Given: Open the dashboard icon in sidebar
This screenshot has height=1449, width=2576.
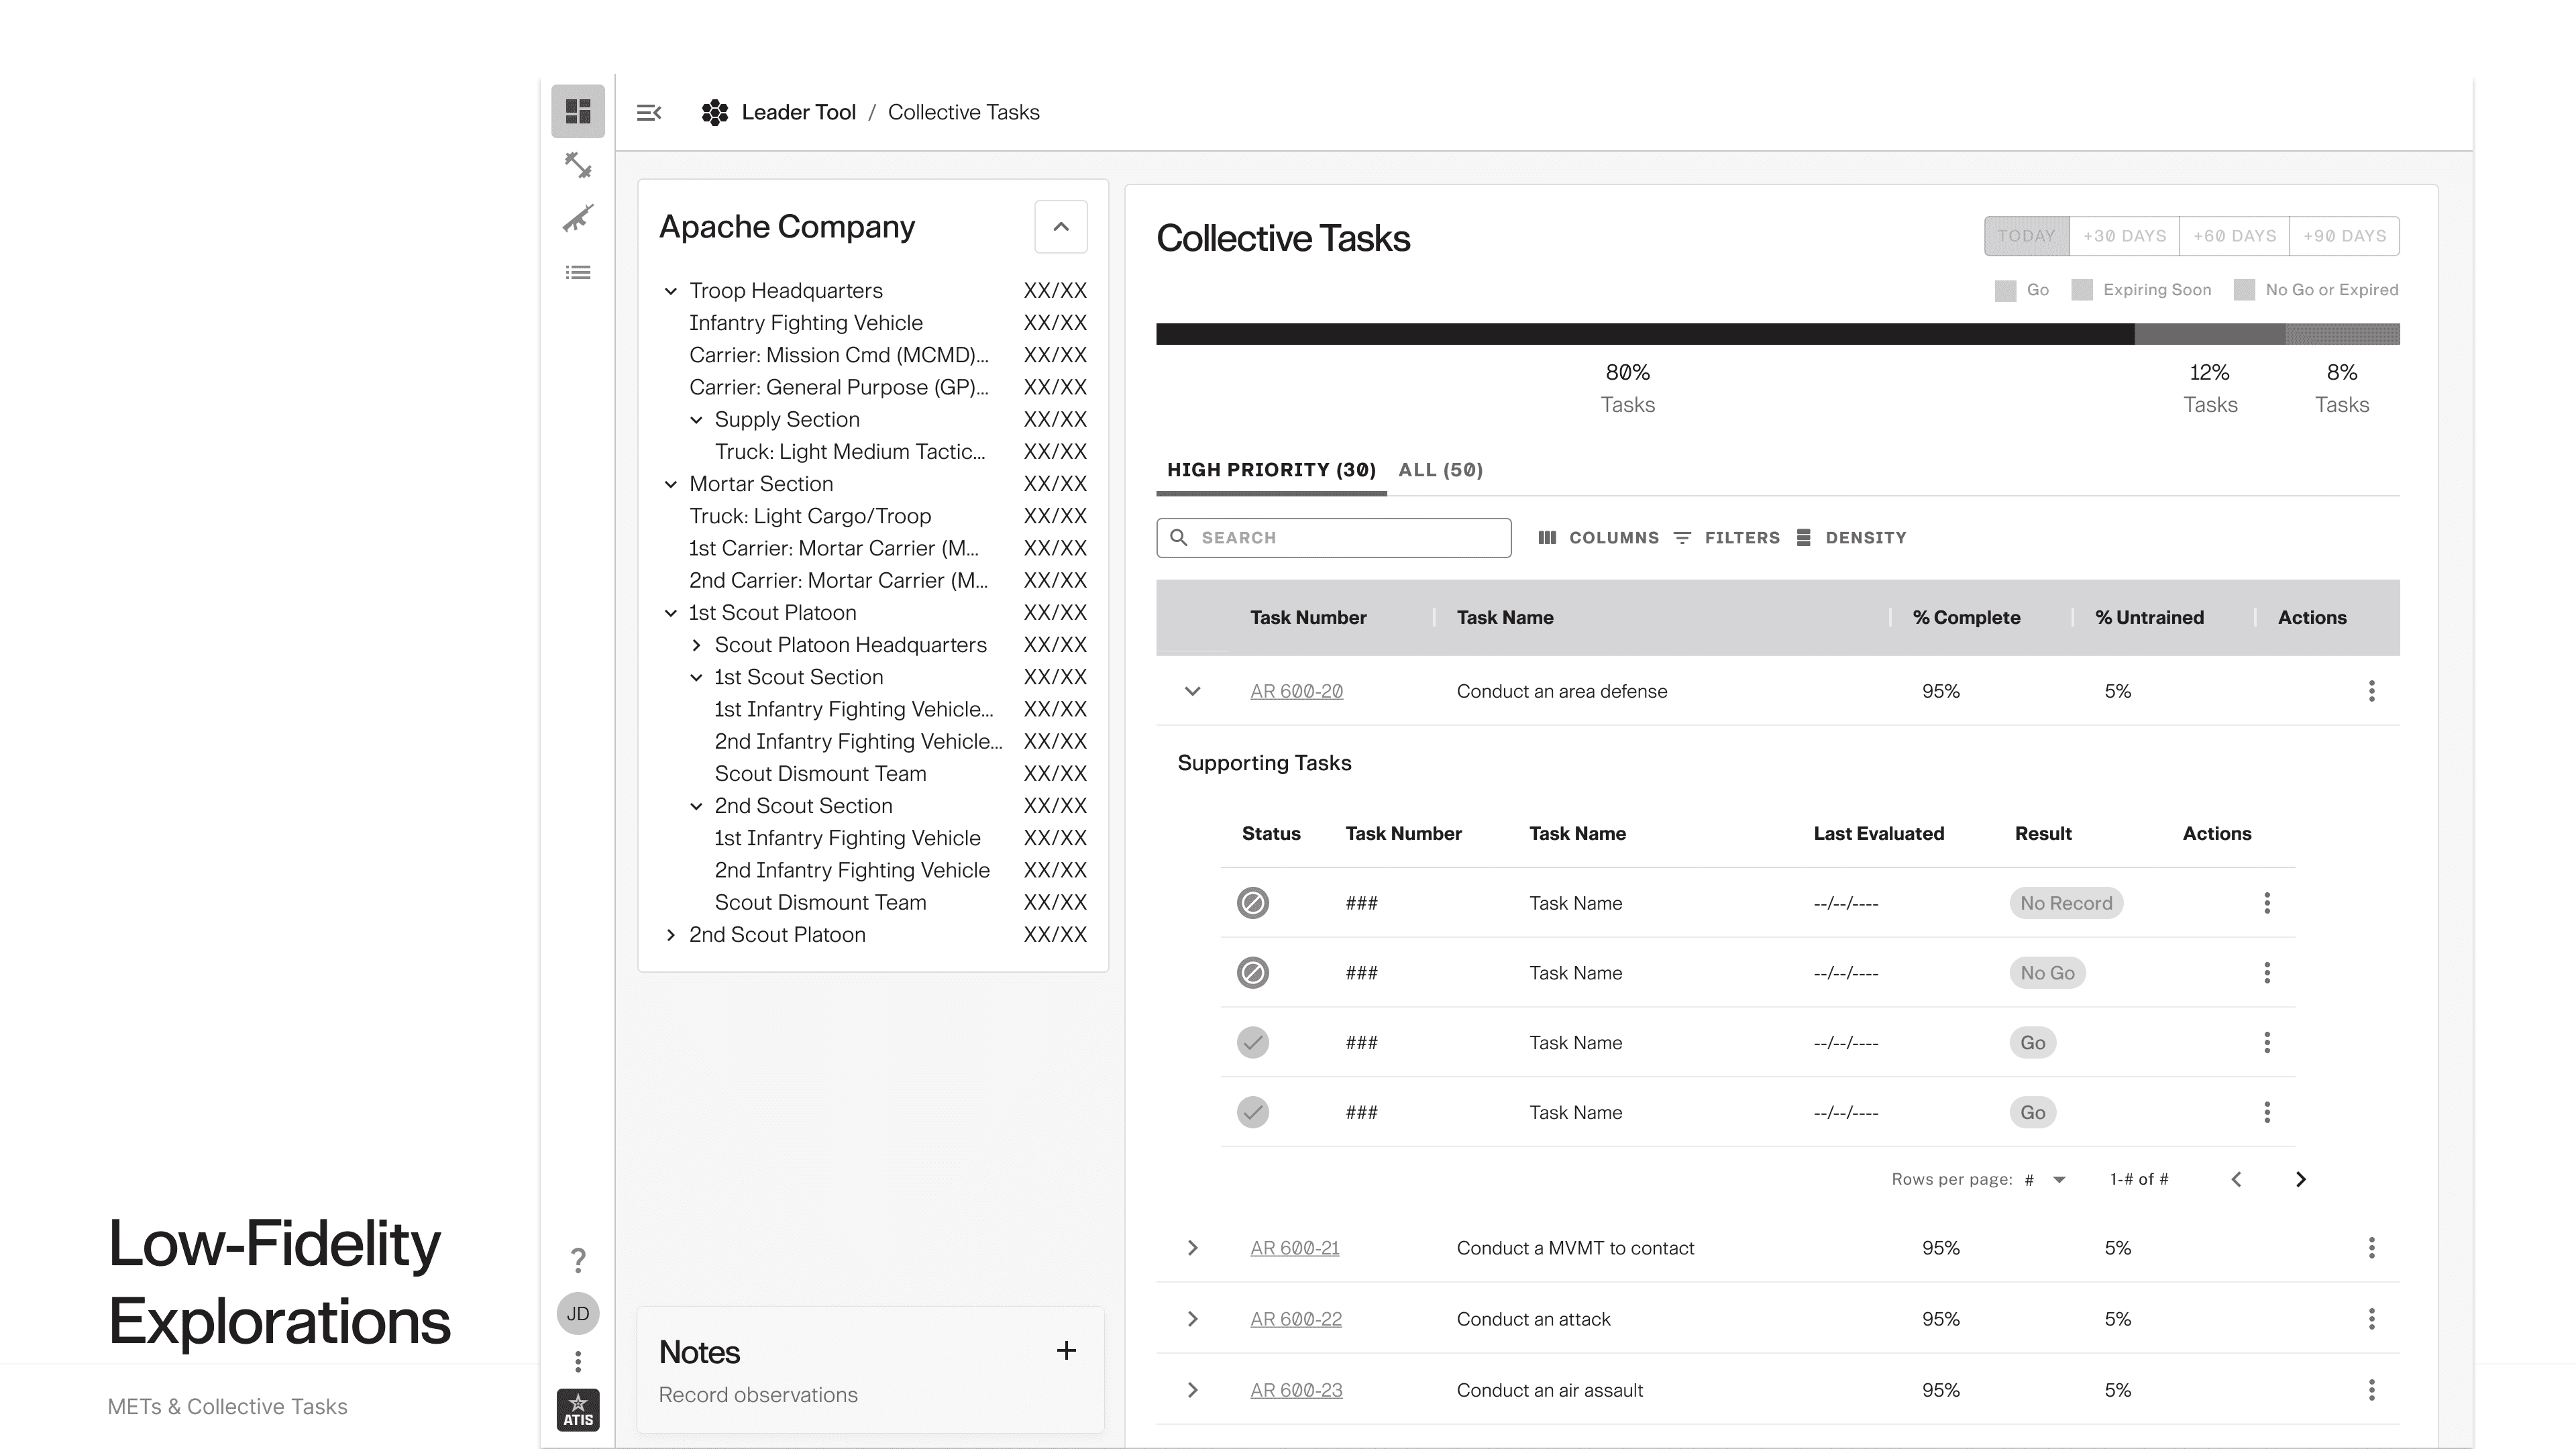Looking at the screenshot, I should [578, 111].
